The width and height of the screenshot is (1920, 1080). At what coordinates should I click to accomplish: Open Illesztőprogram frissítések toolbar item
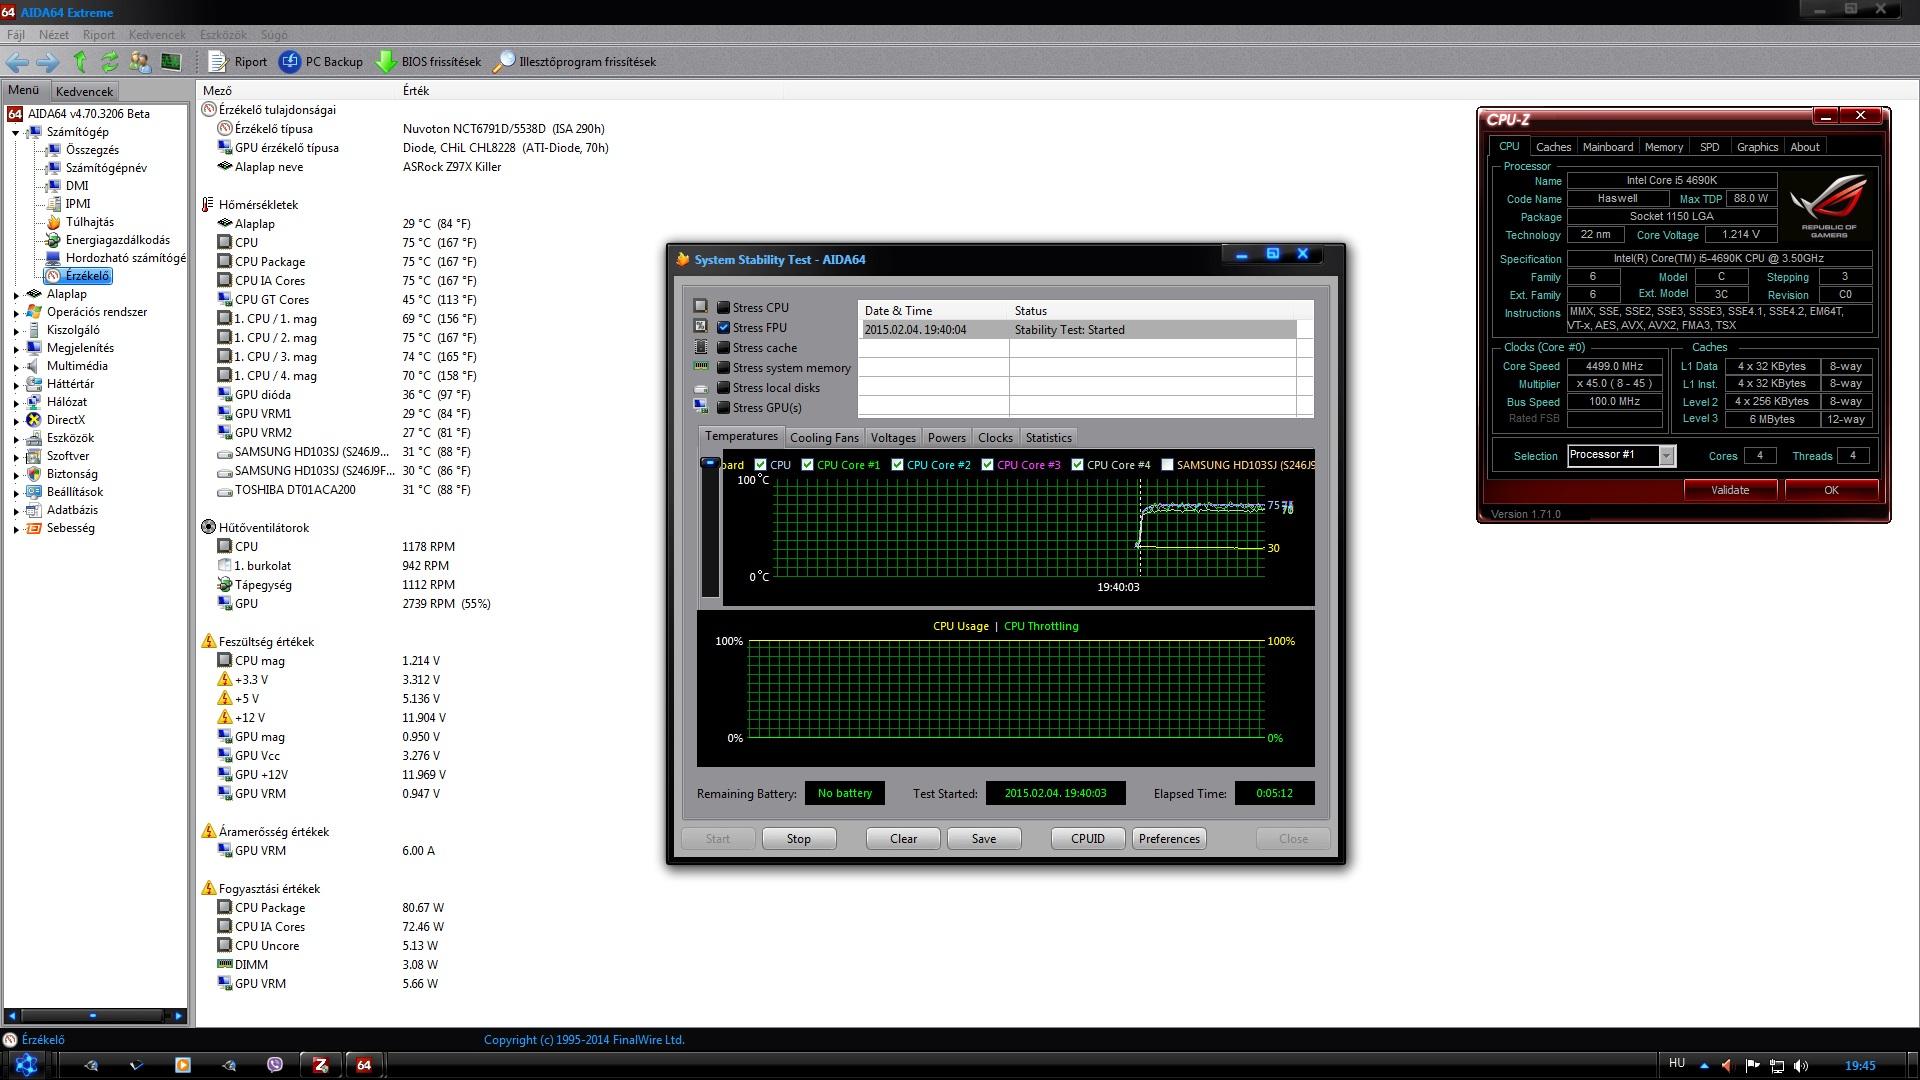[575, 62]
